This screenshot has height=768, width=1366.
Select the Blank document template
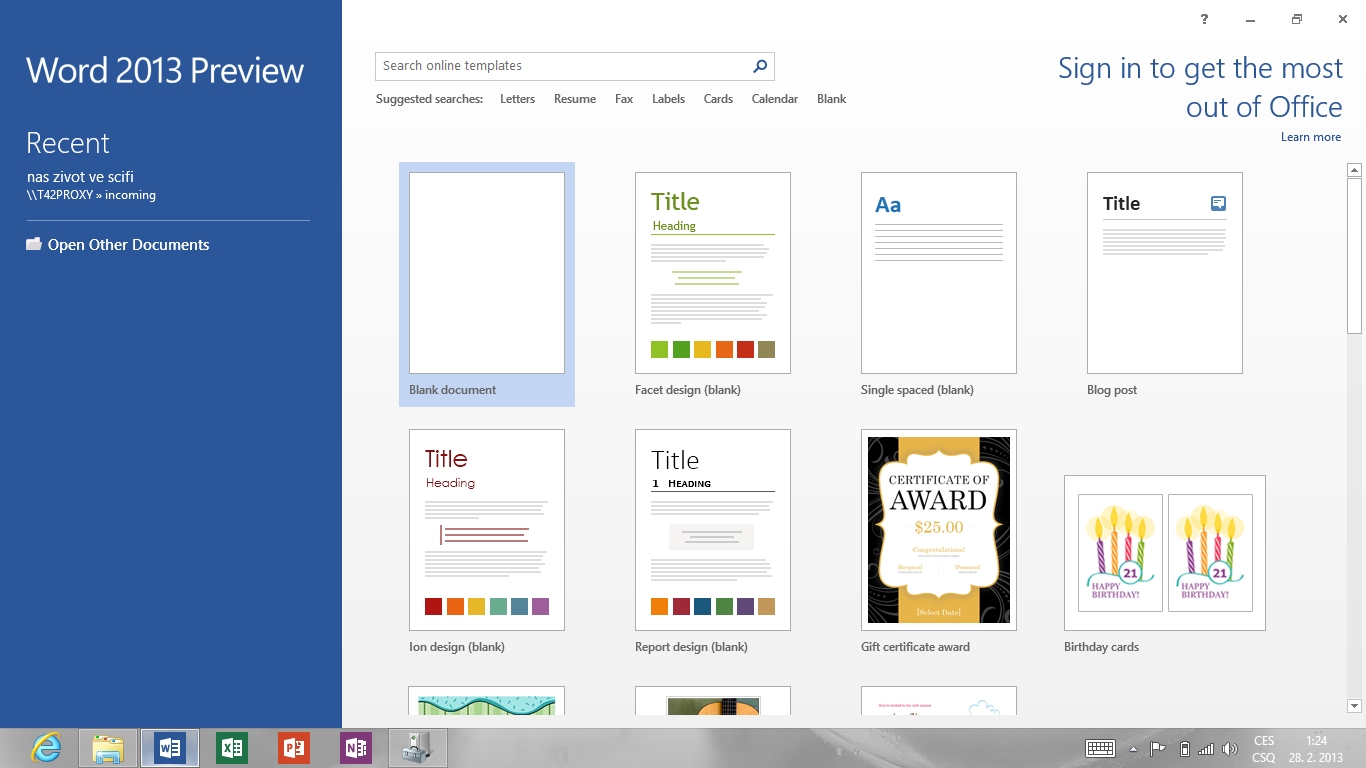(x=487, y=284)
